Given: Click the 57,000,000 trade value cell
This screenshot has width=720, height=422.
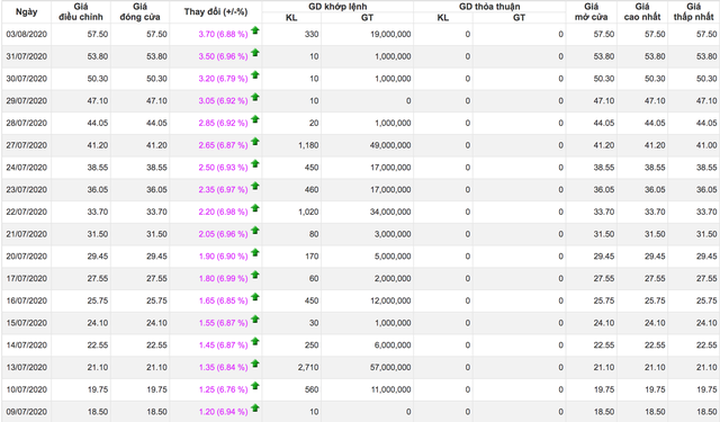Looking at the screenshot, I should click(385, 369).
